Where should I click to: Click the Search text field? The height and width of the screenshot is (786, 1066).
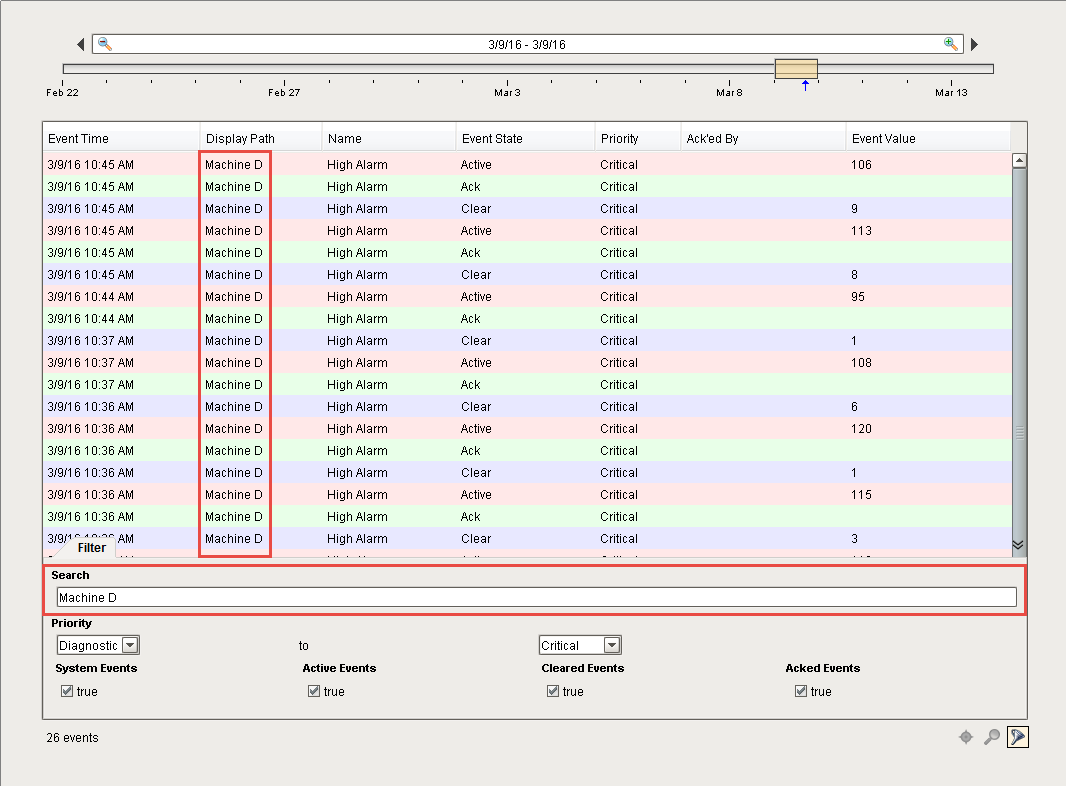(536, 598)
